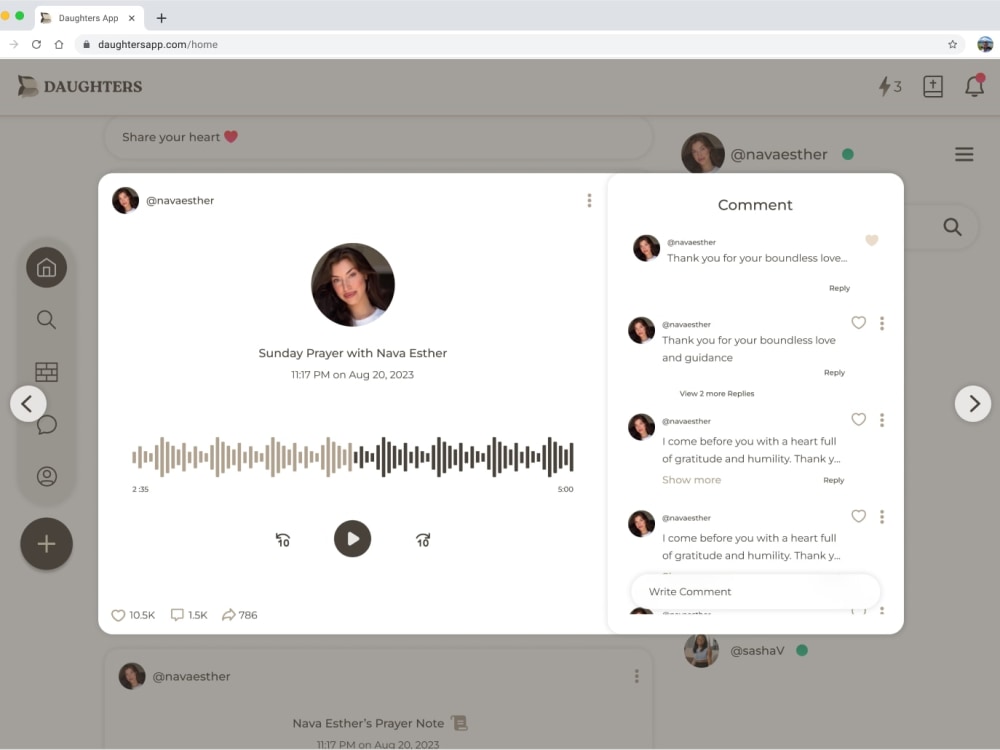Click the address bar URL
1000x750 pixels.
coord(158,44)
